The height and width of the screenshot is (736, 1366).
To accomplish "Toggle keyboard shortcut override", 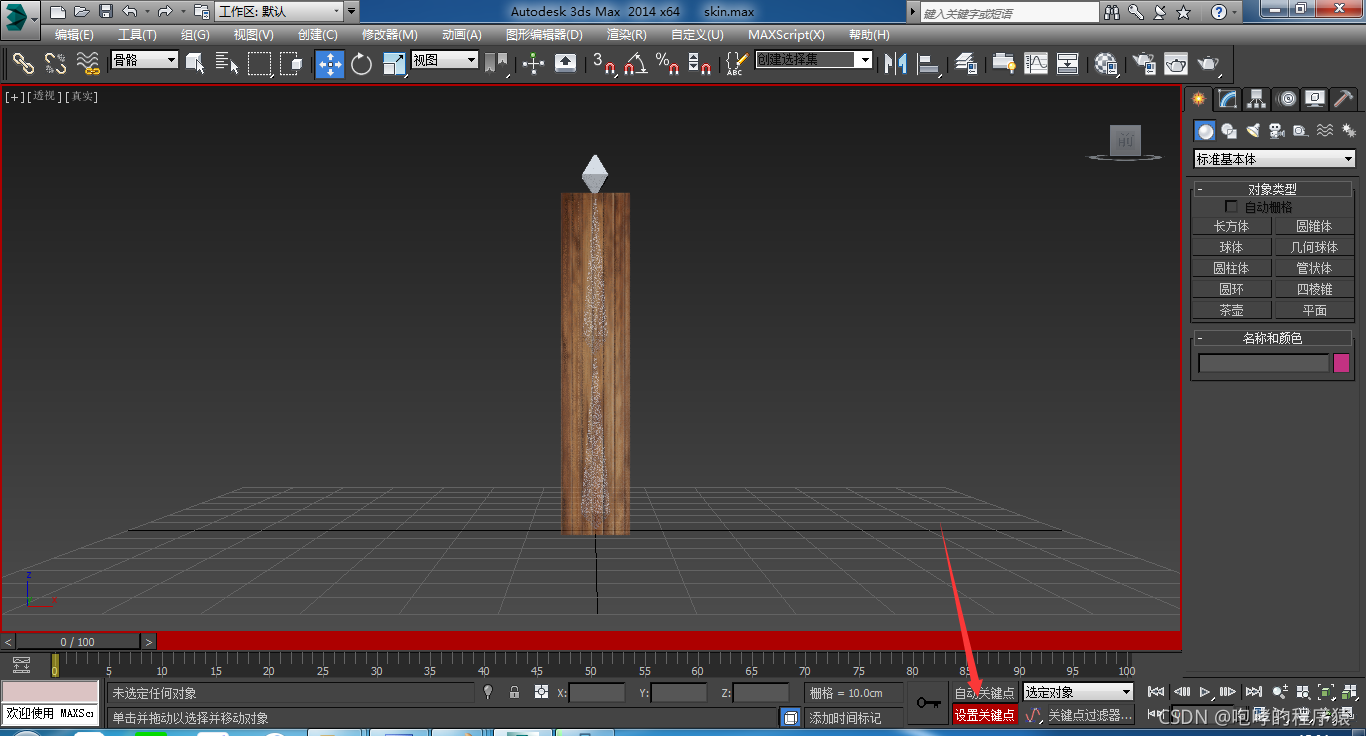I will [566, 64].
